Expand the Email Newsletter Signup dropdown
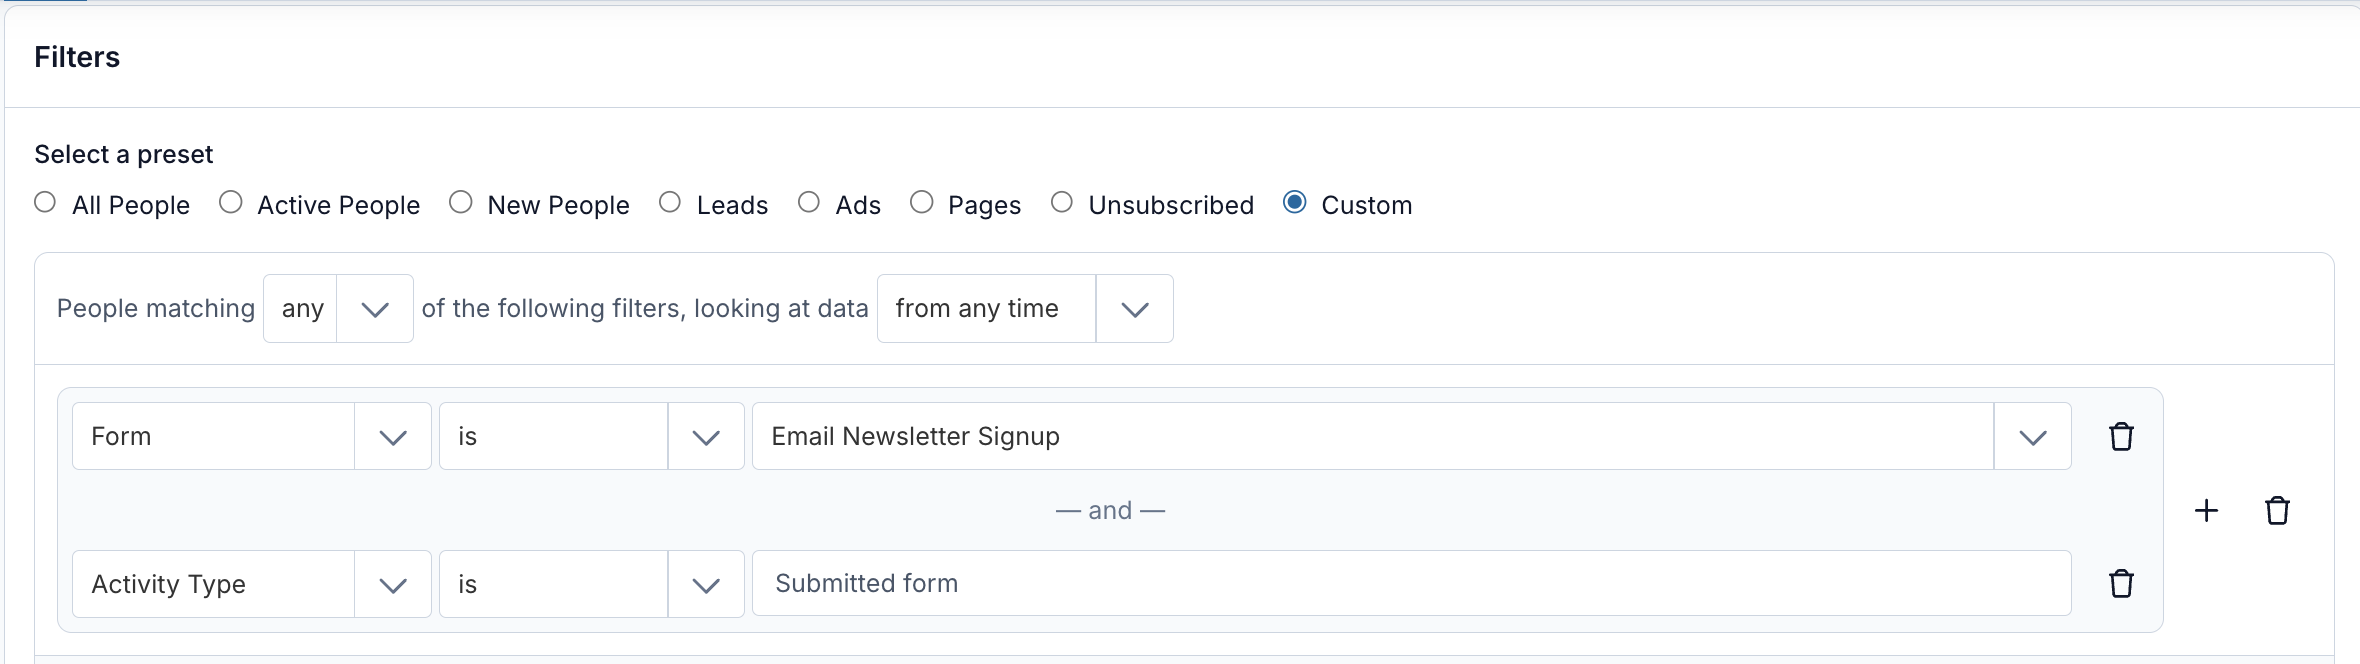This screenshot has width=2360, height=664. 1412,436
